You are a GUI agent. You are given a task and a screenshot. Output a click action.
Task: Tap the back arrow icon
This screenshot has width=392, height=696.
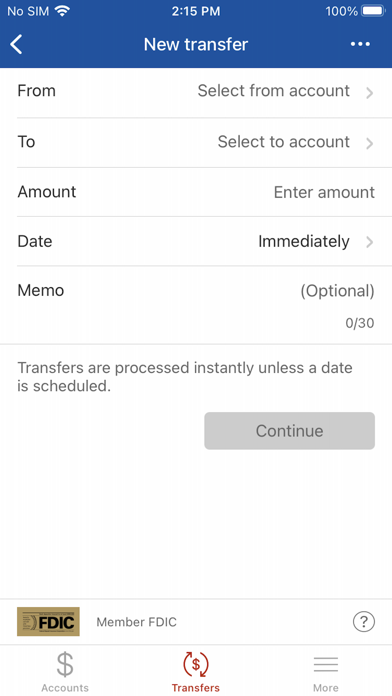[x=16, y=44]
